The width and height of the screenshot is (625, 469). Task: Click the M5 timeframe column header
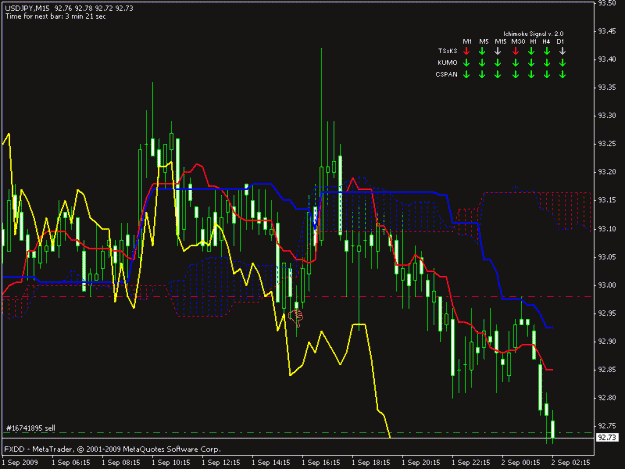[x=483, y=41]
